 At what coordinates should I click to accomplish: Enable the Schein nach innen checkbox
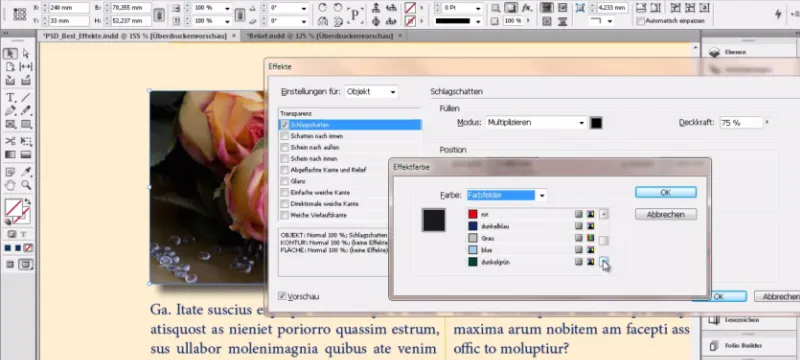pos(284,159)
